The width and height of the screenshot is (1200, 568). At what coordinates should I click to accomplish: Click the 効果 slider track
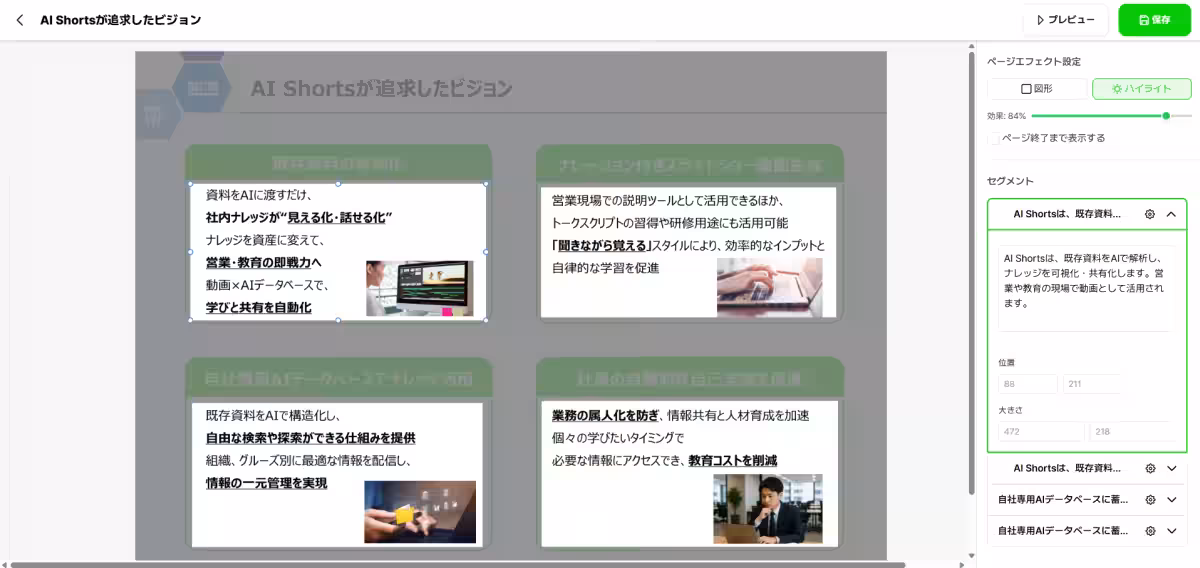1100,116
